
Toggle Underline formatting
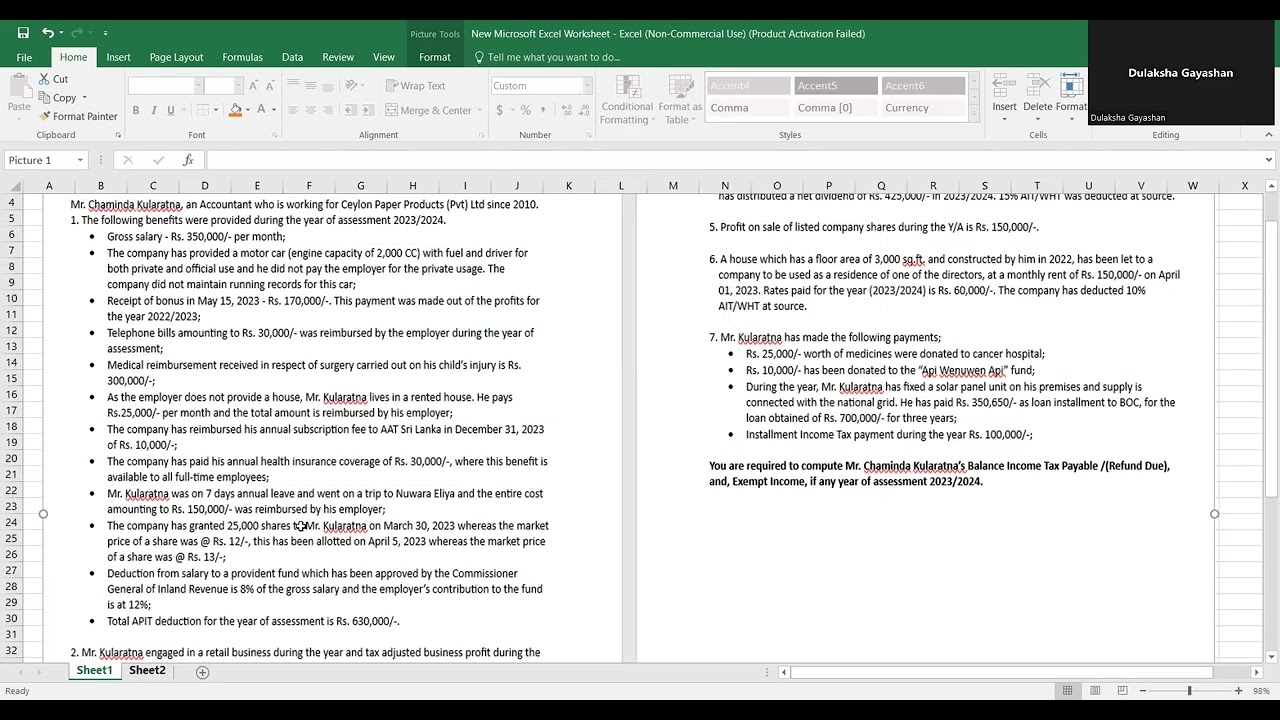171,110
